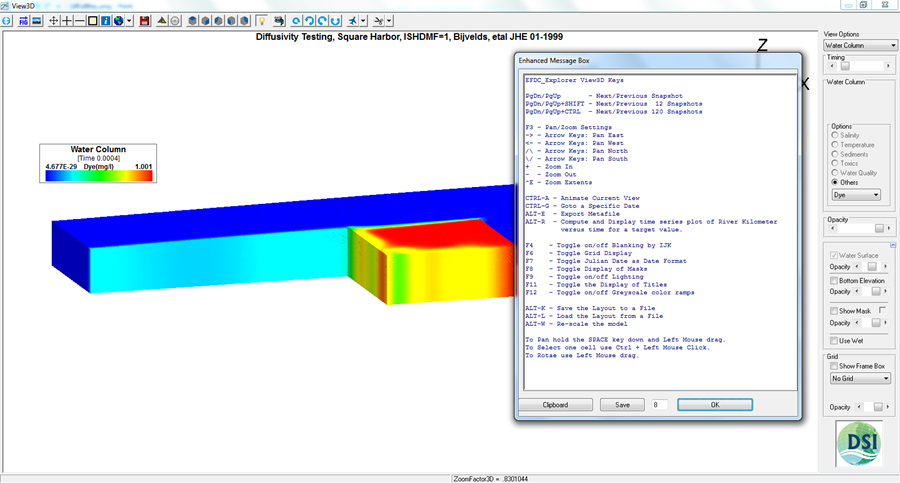Image resolution: width=900 pixels, height=483 pixels.
Task: Click the Clipboard button
Action: (555, 405)
